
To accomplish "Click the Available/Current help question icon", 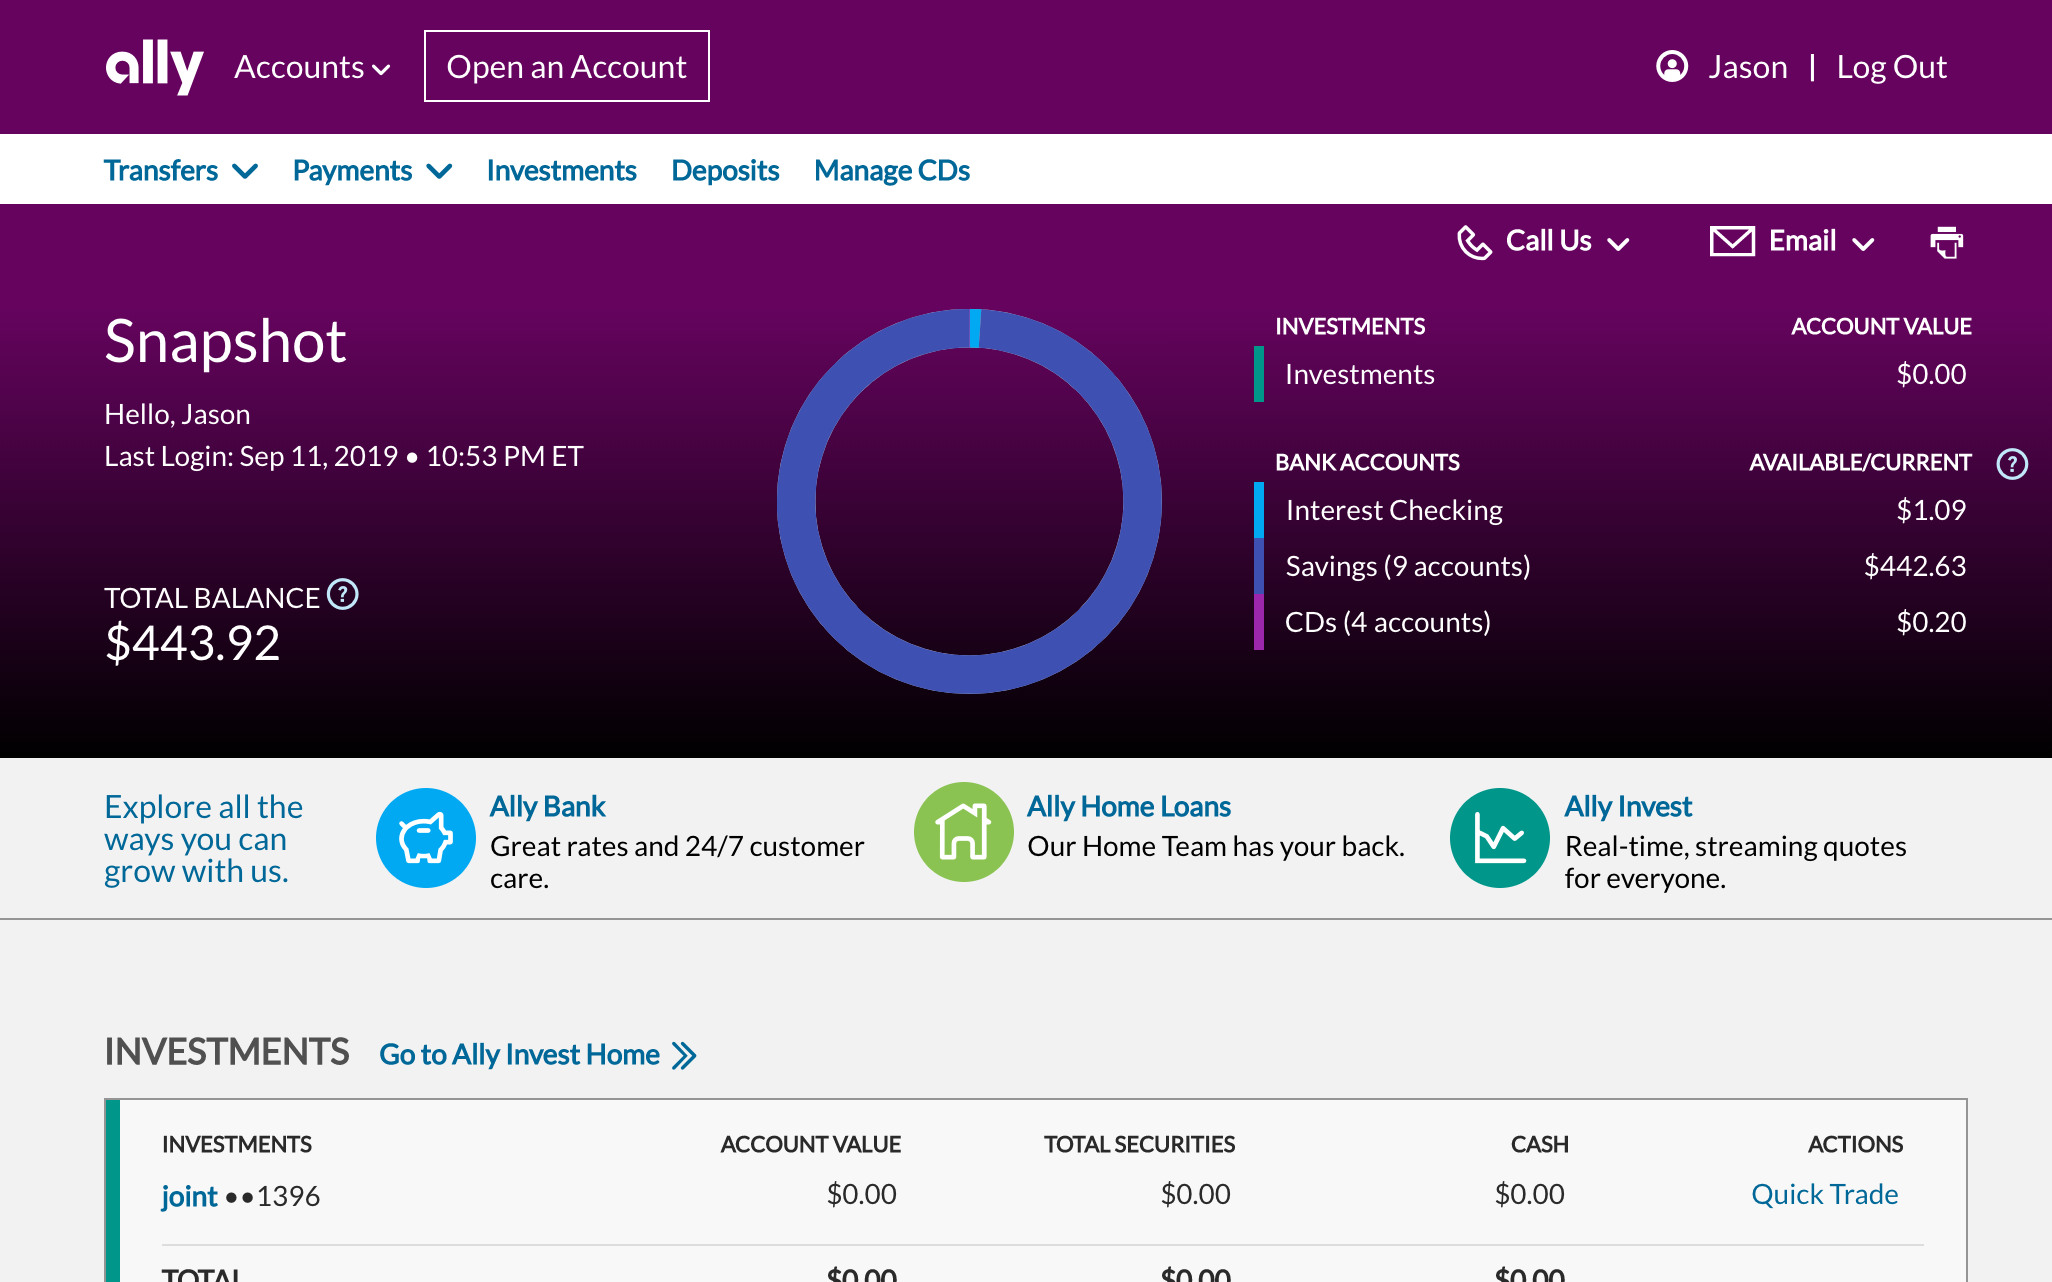I will click(x=2011, y=464).
